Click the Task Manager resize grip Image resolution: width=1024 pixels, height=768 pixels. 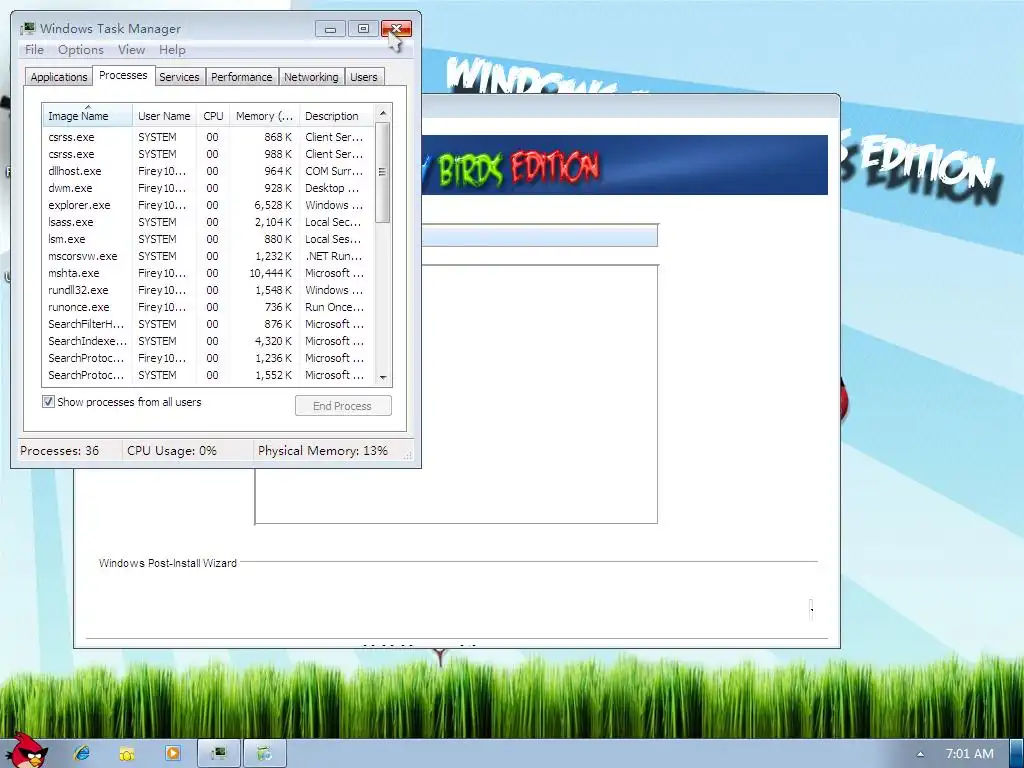coord(408,455)
